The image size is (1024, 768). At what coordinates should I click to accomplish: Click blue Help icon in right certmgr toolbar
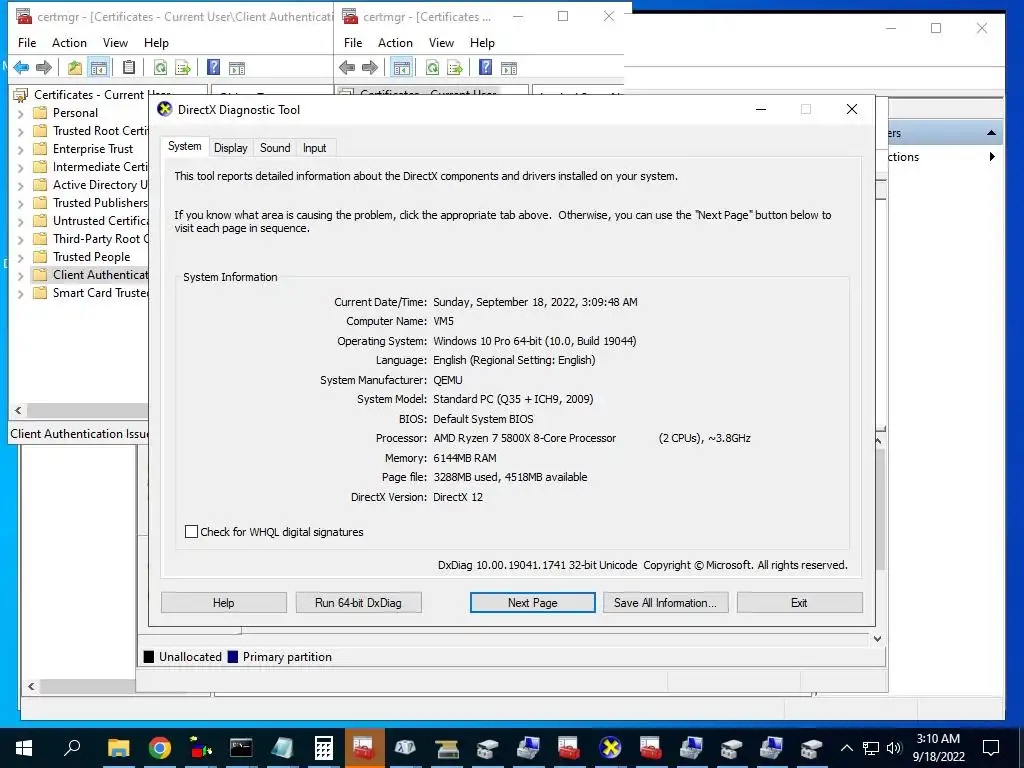tap(485, 67)
